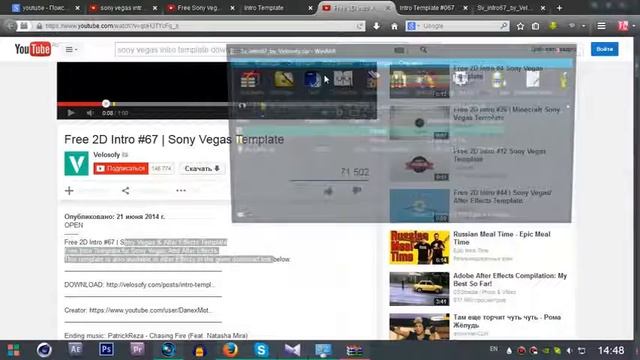640x360 pixels.
Task: Click the WinRAR Add toolbar icon
Action: [x=250, y=81]
